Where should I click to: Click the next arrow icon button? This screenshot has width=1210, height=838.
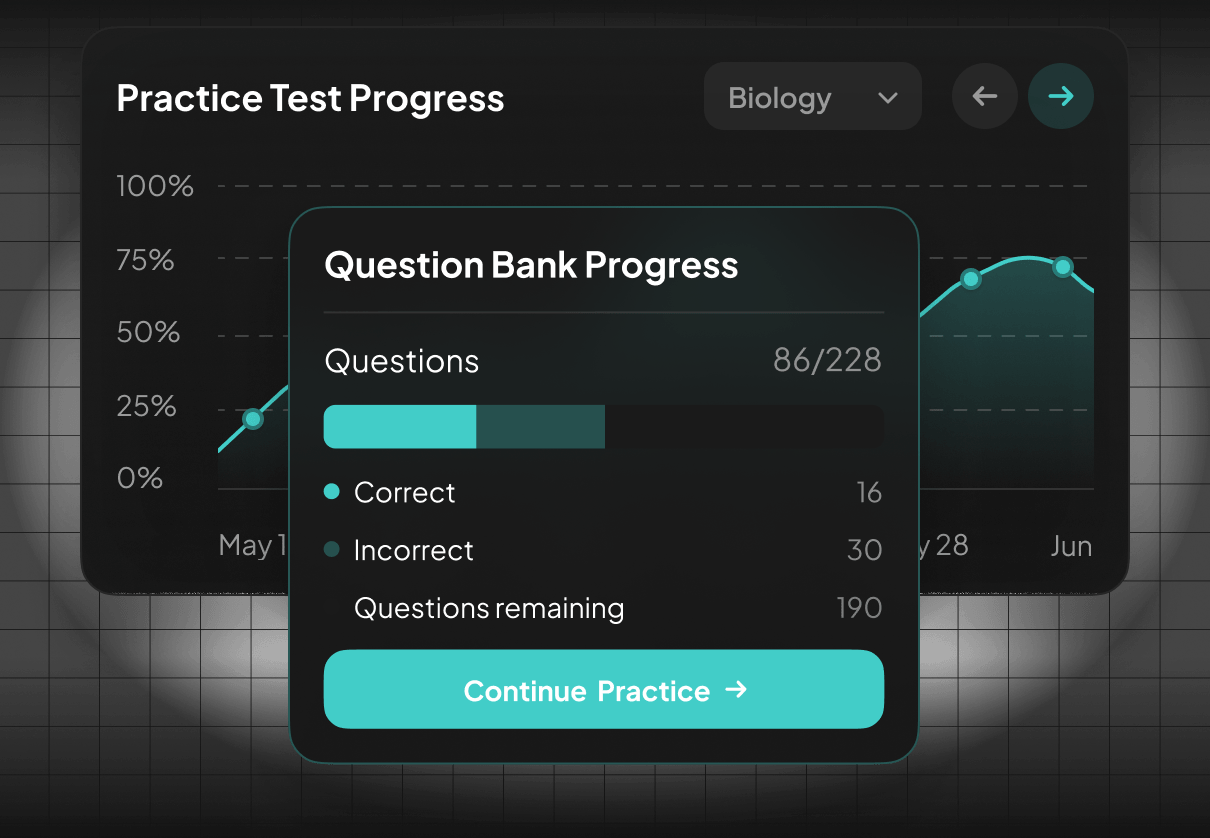[x=1061, y=96]
